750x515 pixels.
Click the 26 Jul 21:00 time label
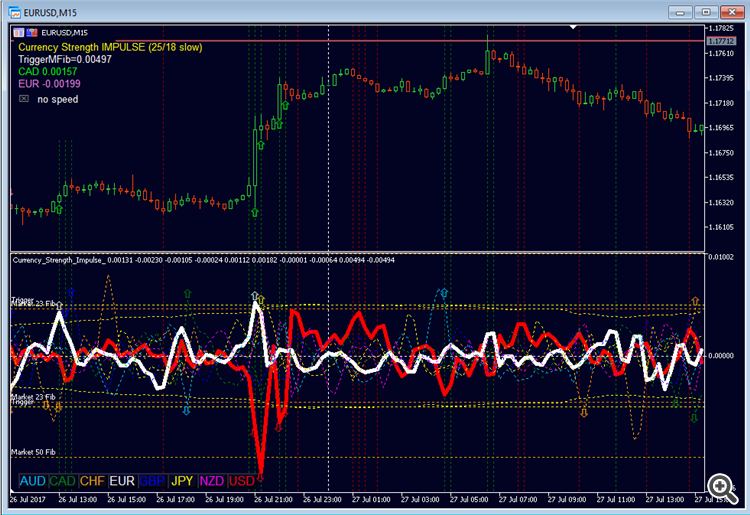pyautogui.click(x=273, y=499)
